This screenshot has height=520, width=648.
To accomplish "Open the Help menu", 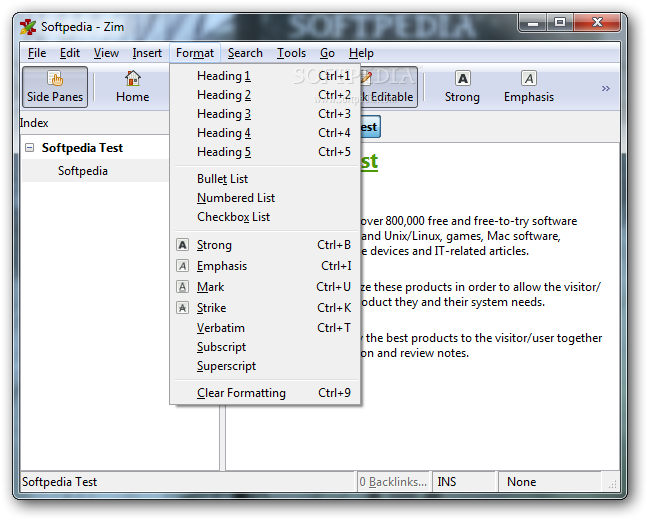I will [361, 53].
